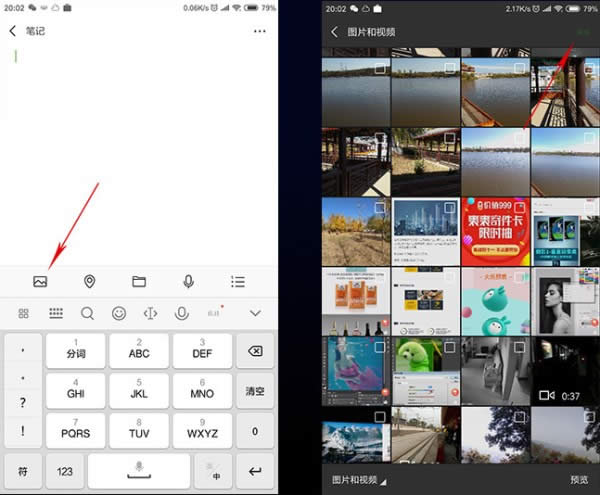Tap the keyboard voice input icon
Image resolution: width=600 pixels, height=495 pixels.
(182, 313)
